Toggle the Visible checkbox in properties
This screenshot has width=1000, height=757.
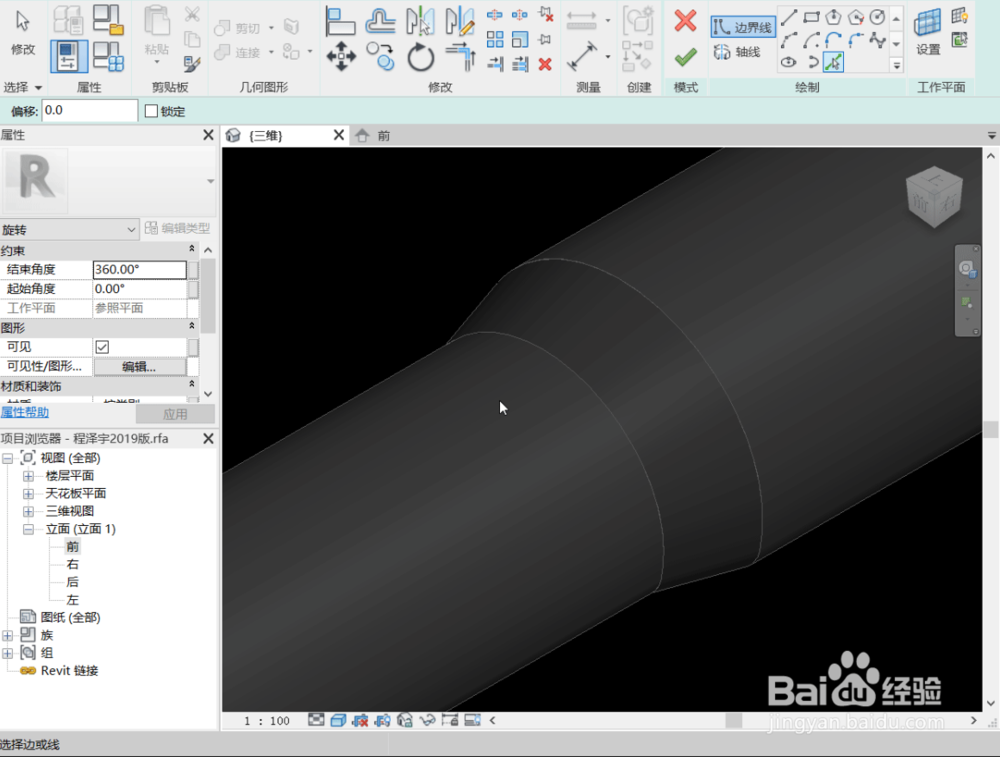(102, 347)
